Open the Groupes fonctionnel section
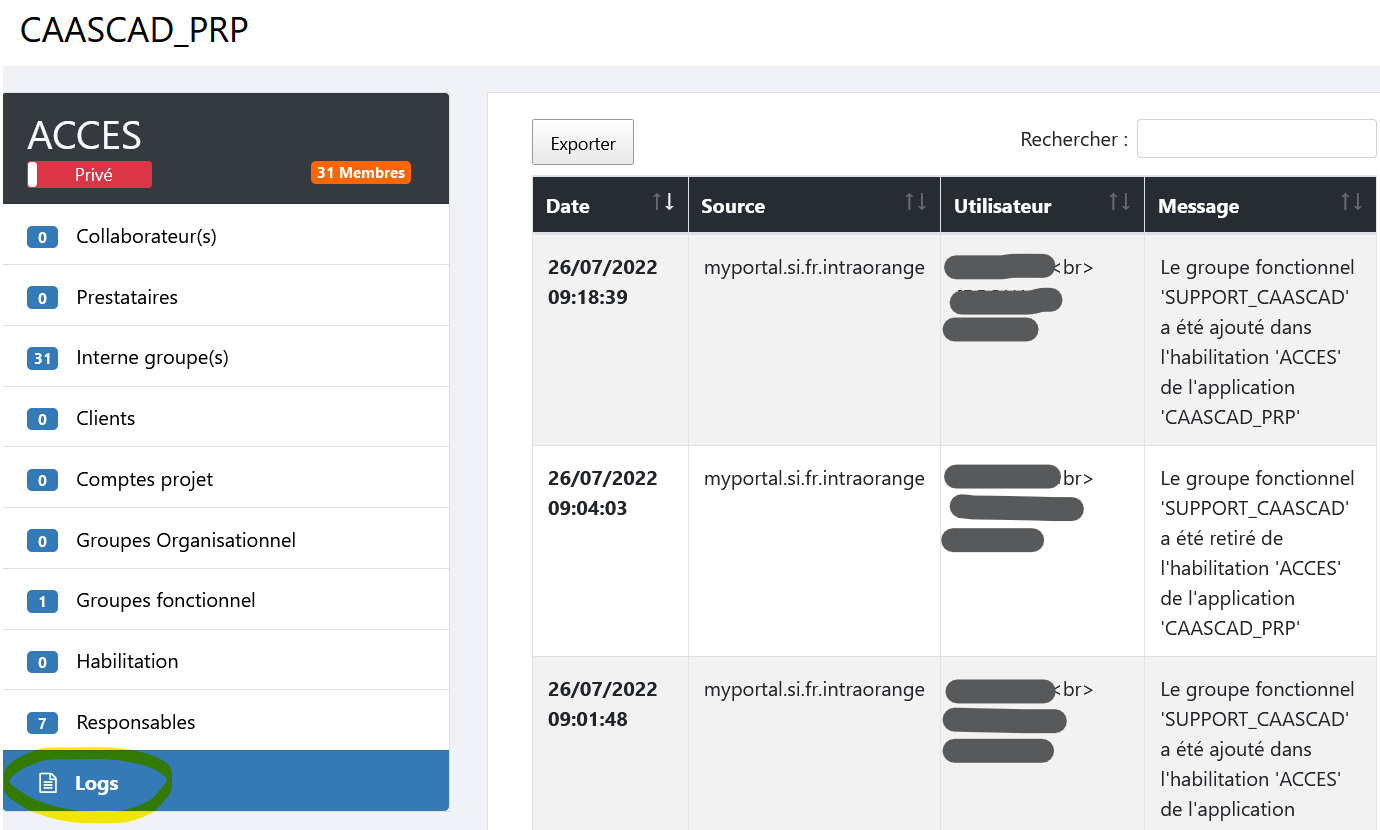1380x830 pixels. pyautogui.click(x=226, y=600)
